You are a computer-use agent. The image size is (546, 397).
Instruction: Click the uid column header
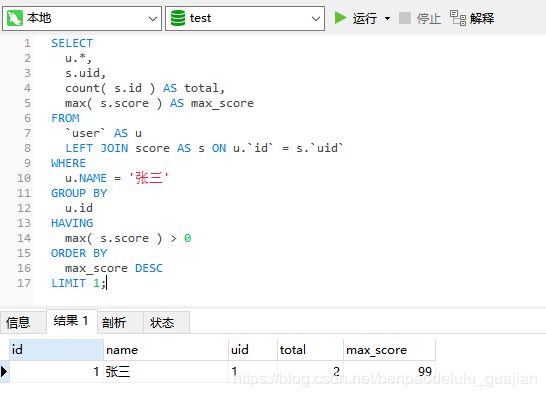coord(253,350)
